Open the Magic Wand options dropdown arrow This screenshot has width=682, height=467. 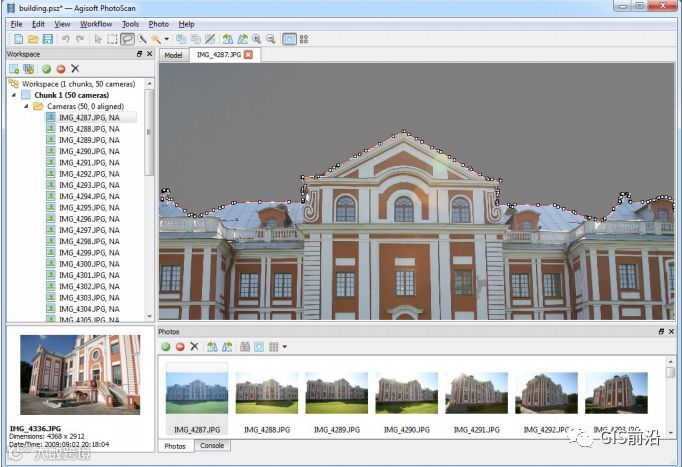(x=167, y=40)
